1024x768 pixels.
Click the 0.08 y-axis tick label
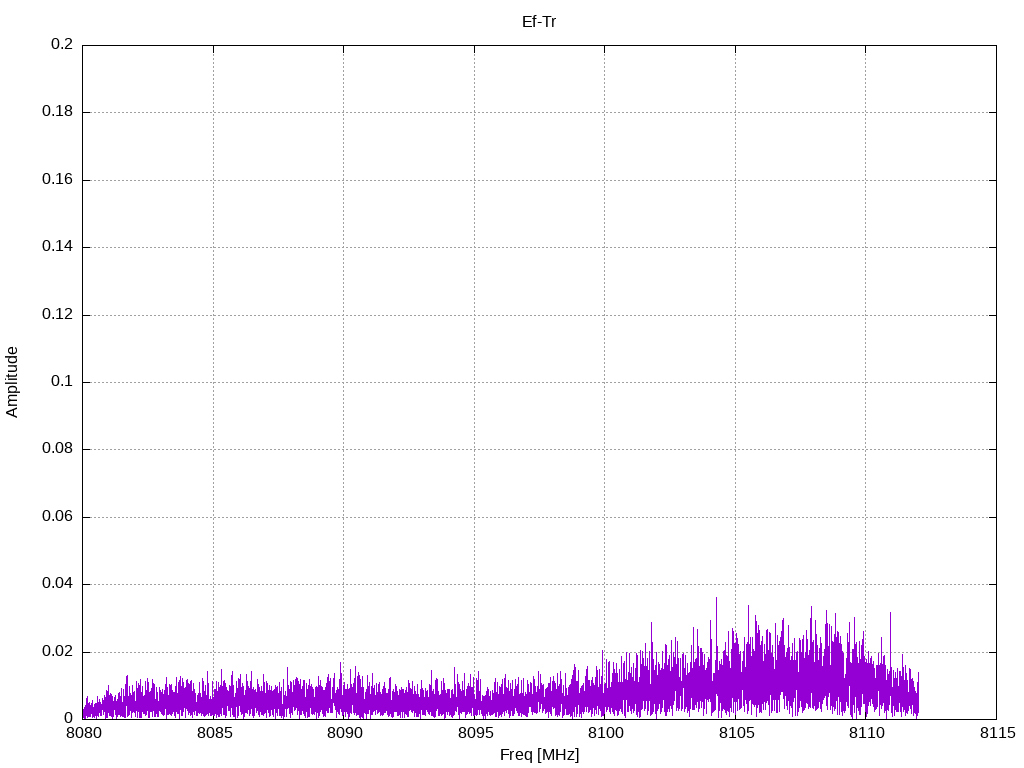58,449
